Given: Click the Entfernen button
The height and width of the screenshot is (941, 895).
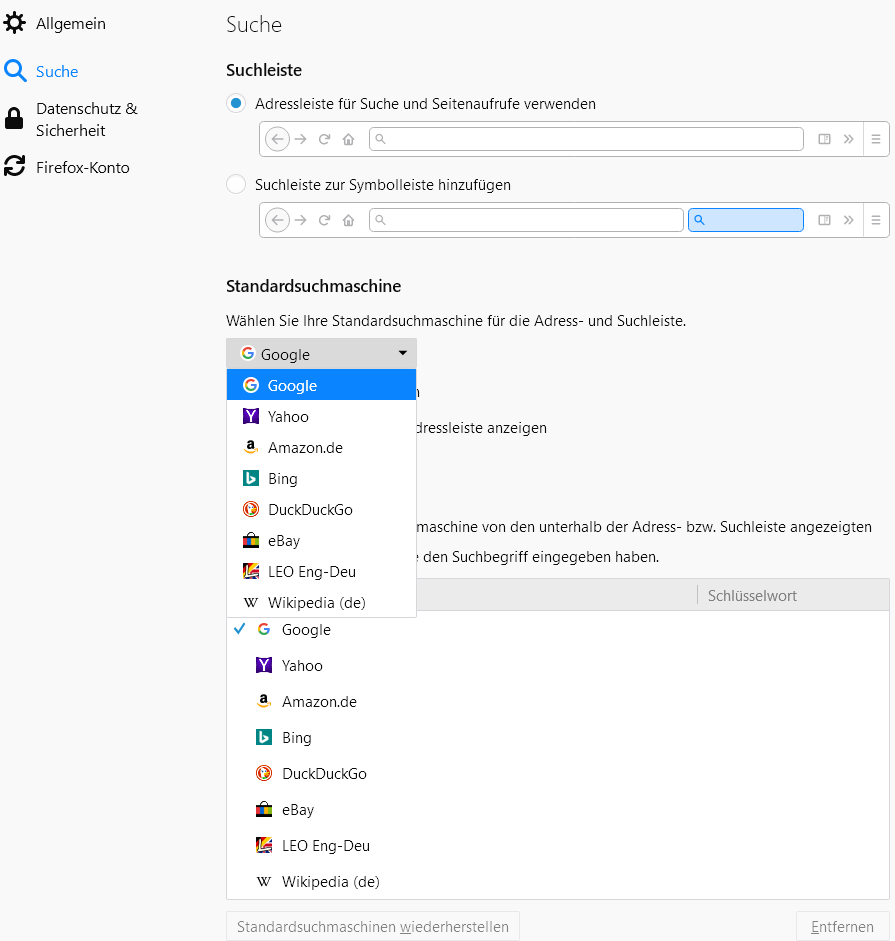Looking at the screenshot, I should (842, 926).
